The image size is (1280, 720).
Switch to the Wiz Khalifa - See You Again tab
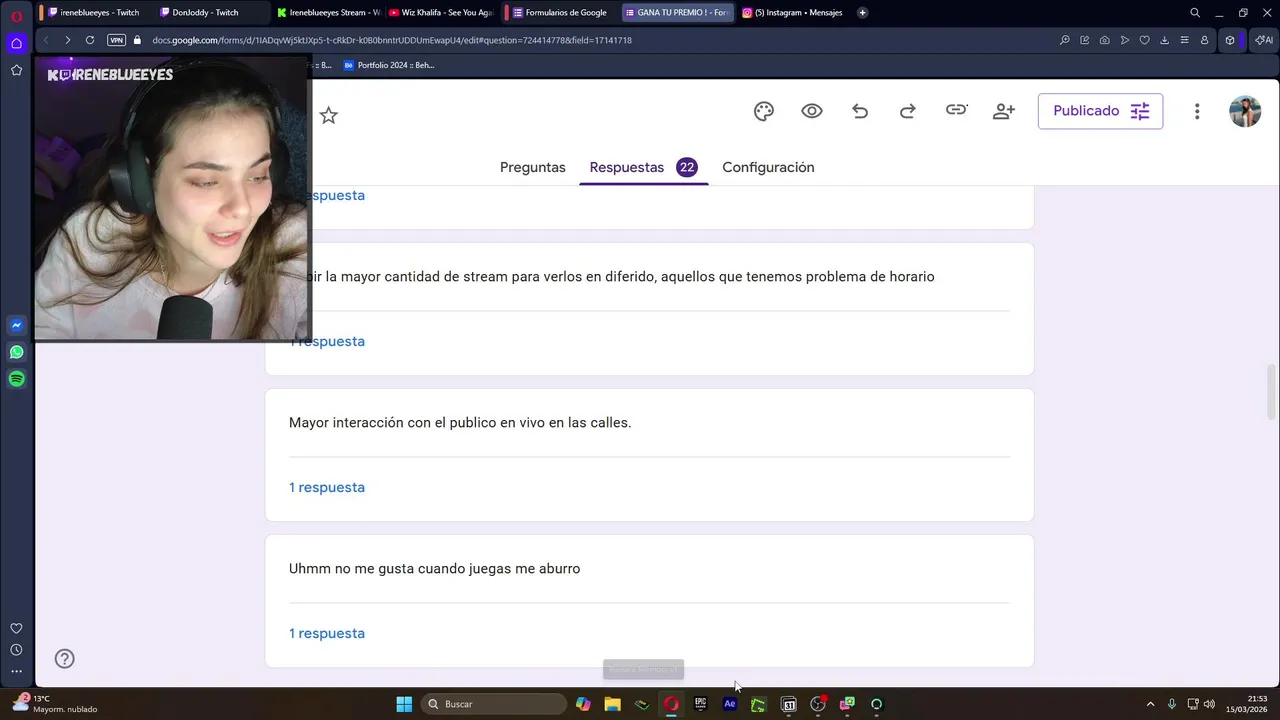(x=440, y=12)
